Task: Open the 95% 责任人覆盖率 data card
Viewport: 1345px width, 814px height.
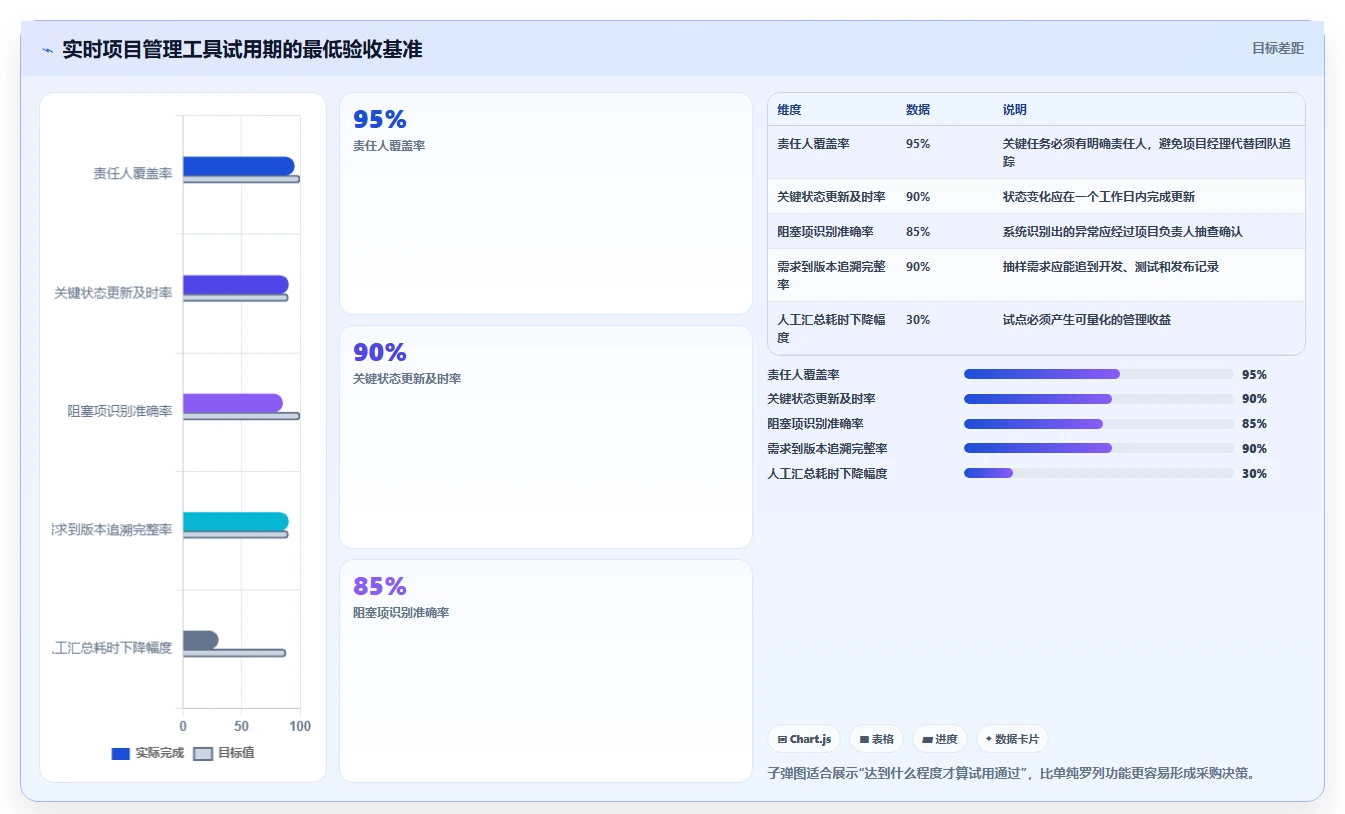Action: [546, 204]
